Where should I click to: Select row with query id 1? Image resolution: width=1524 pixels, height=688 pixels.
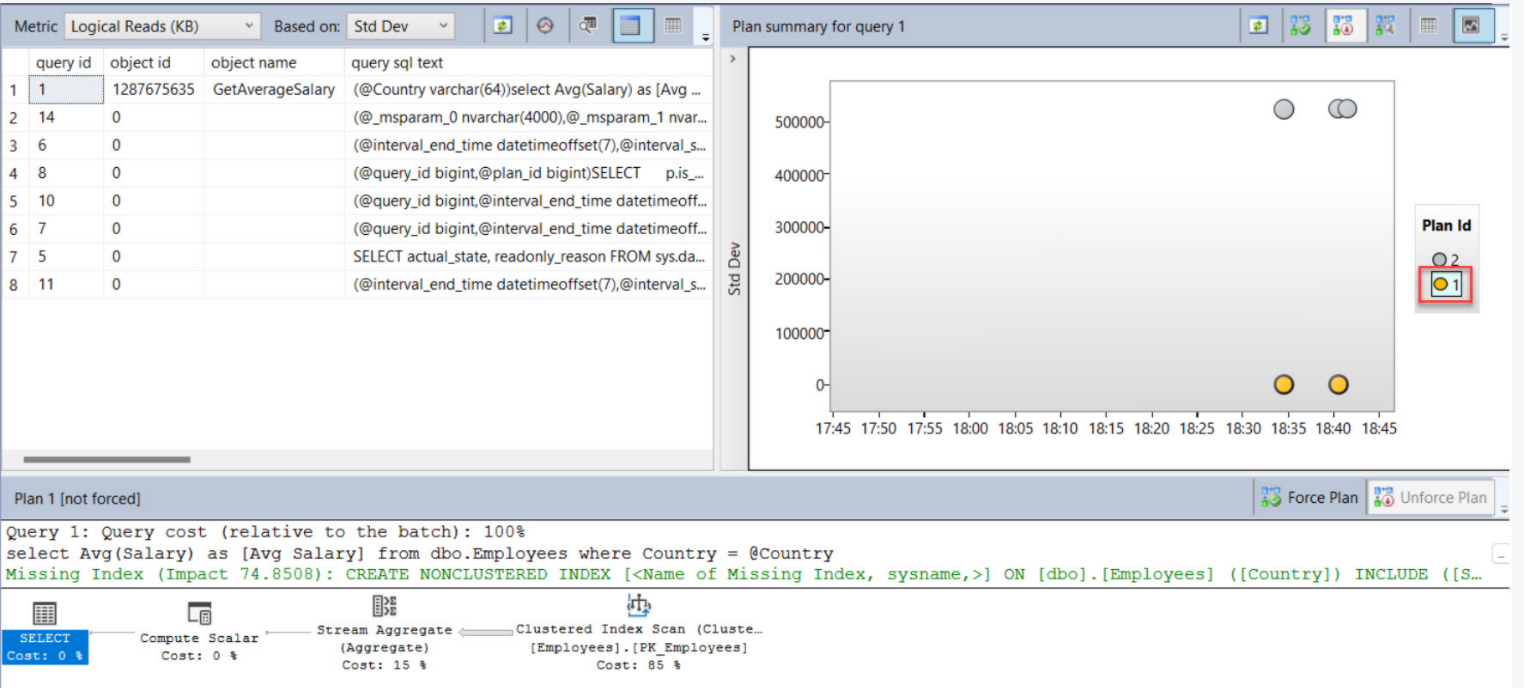click(x=357, y=89)
